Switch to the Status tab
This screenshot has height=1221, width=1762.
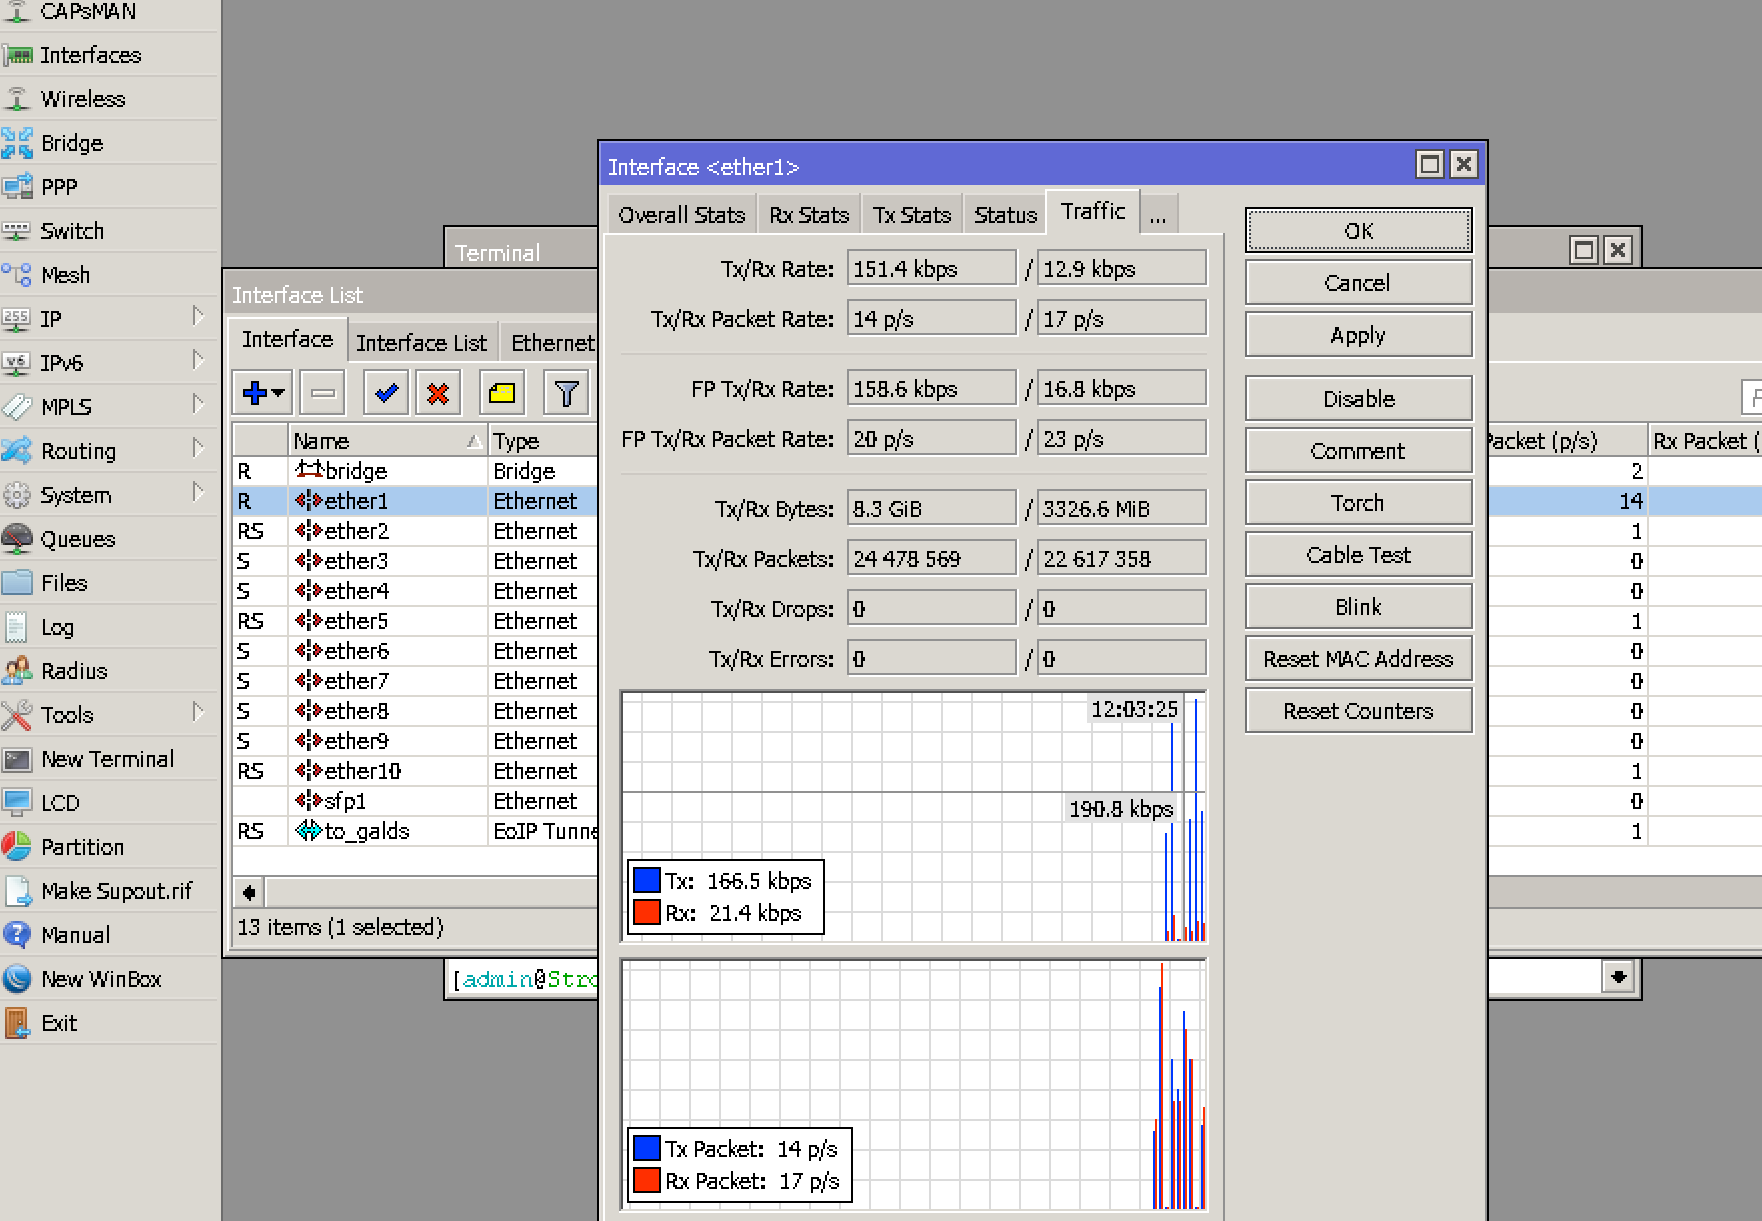pyautogui.click(x=1005, y=215)
